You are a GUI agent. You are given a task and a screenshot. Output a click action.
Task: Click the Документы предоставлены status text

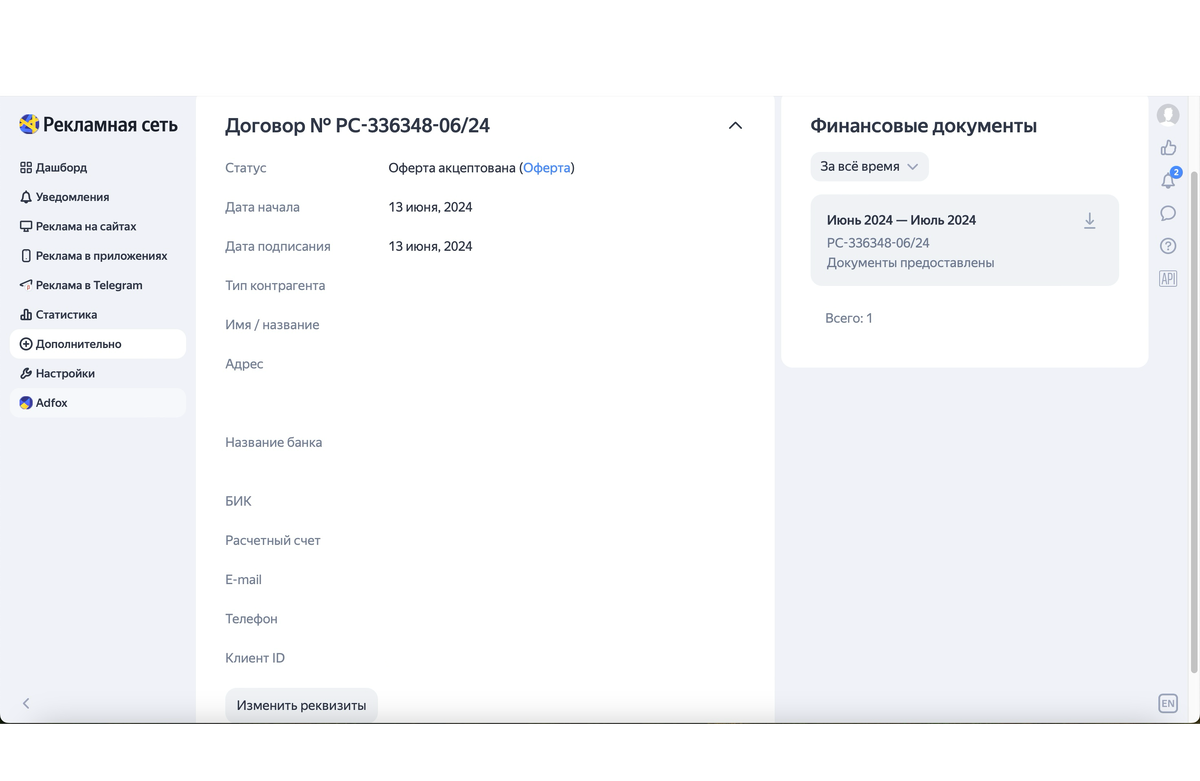pos(910,263)
